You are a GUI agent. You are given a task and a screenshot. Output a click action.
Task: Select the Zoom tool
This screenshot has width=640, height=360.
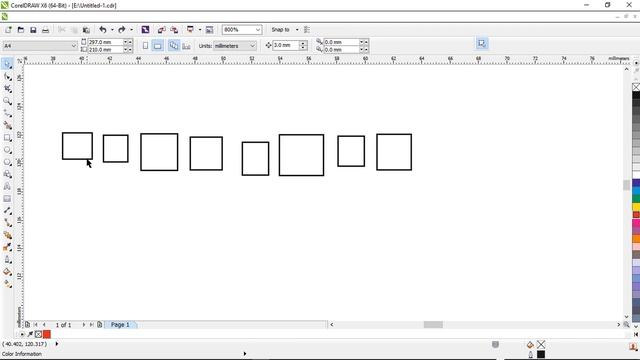pyautogui.click(x=7, y=101)
